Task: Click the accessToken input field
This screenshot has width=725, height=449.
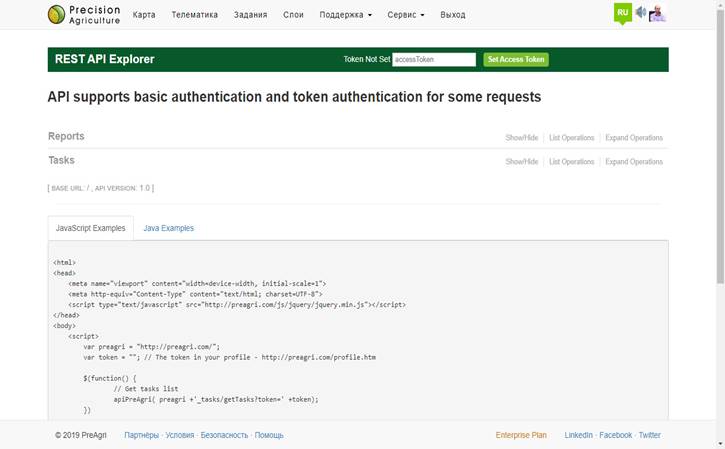Action: point(433,59)
